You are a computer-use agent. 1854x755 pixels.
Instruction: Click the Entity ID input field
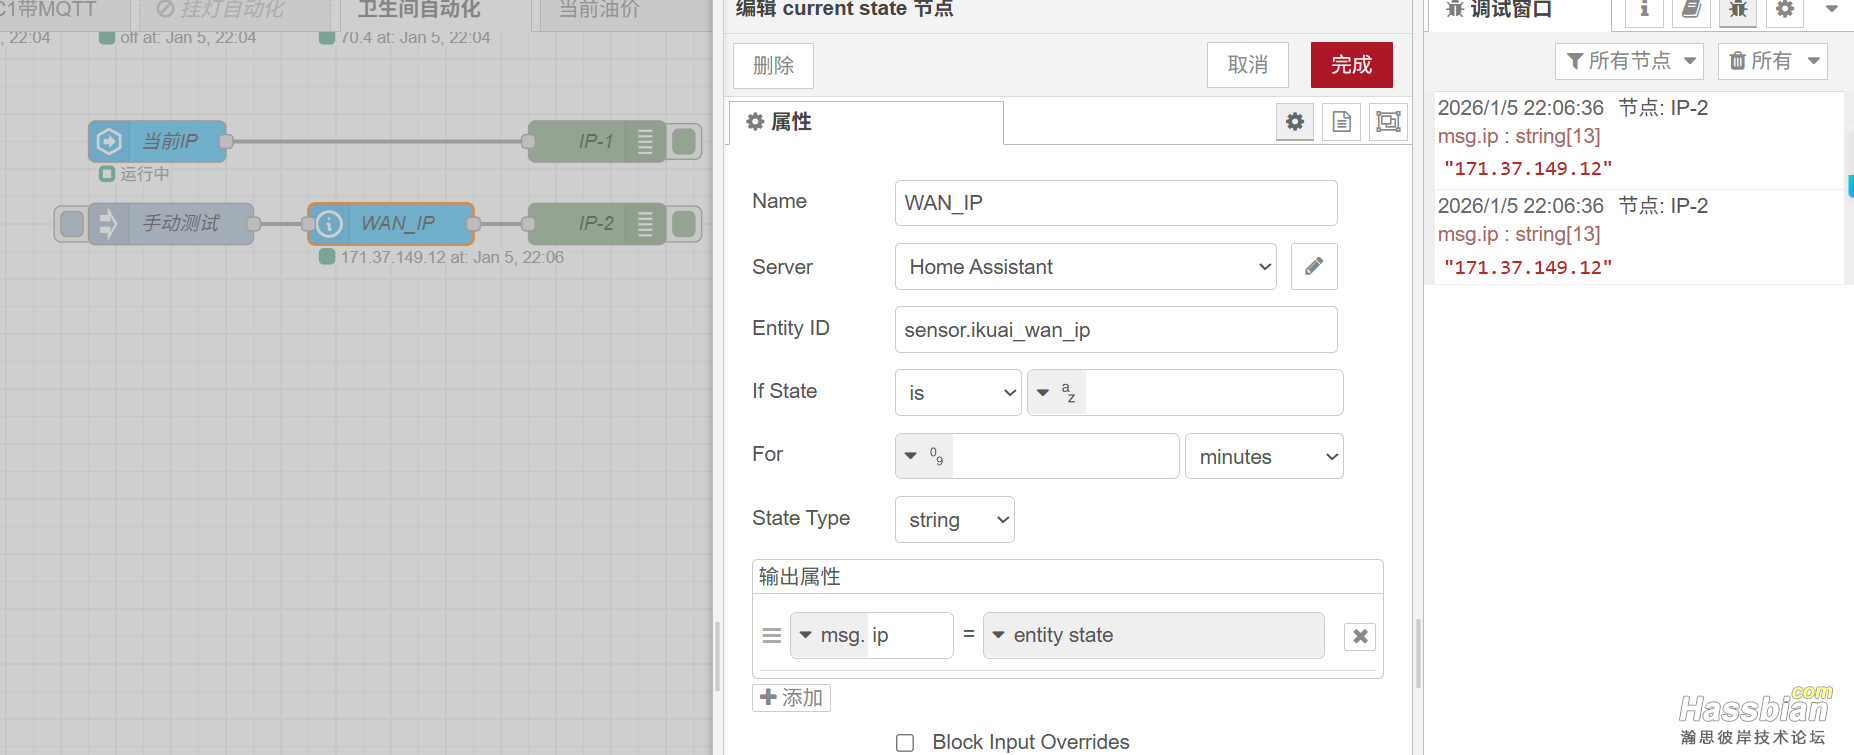(x=1115, y=330)
